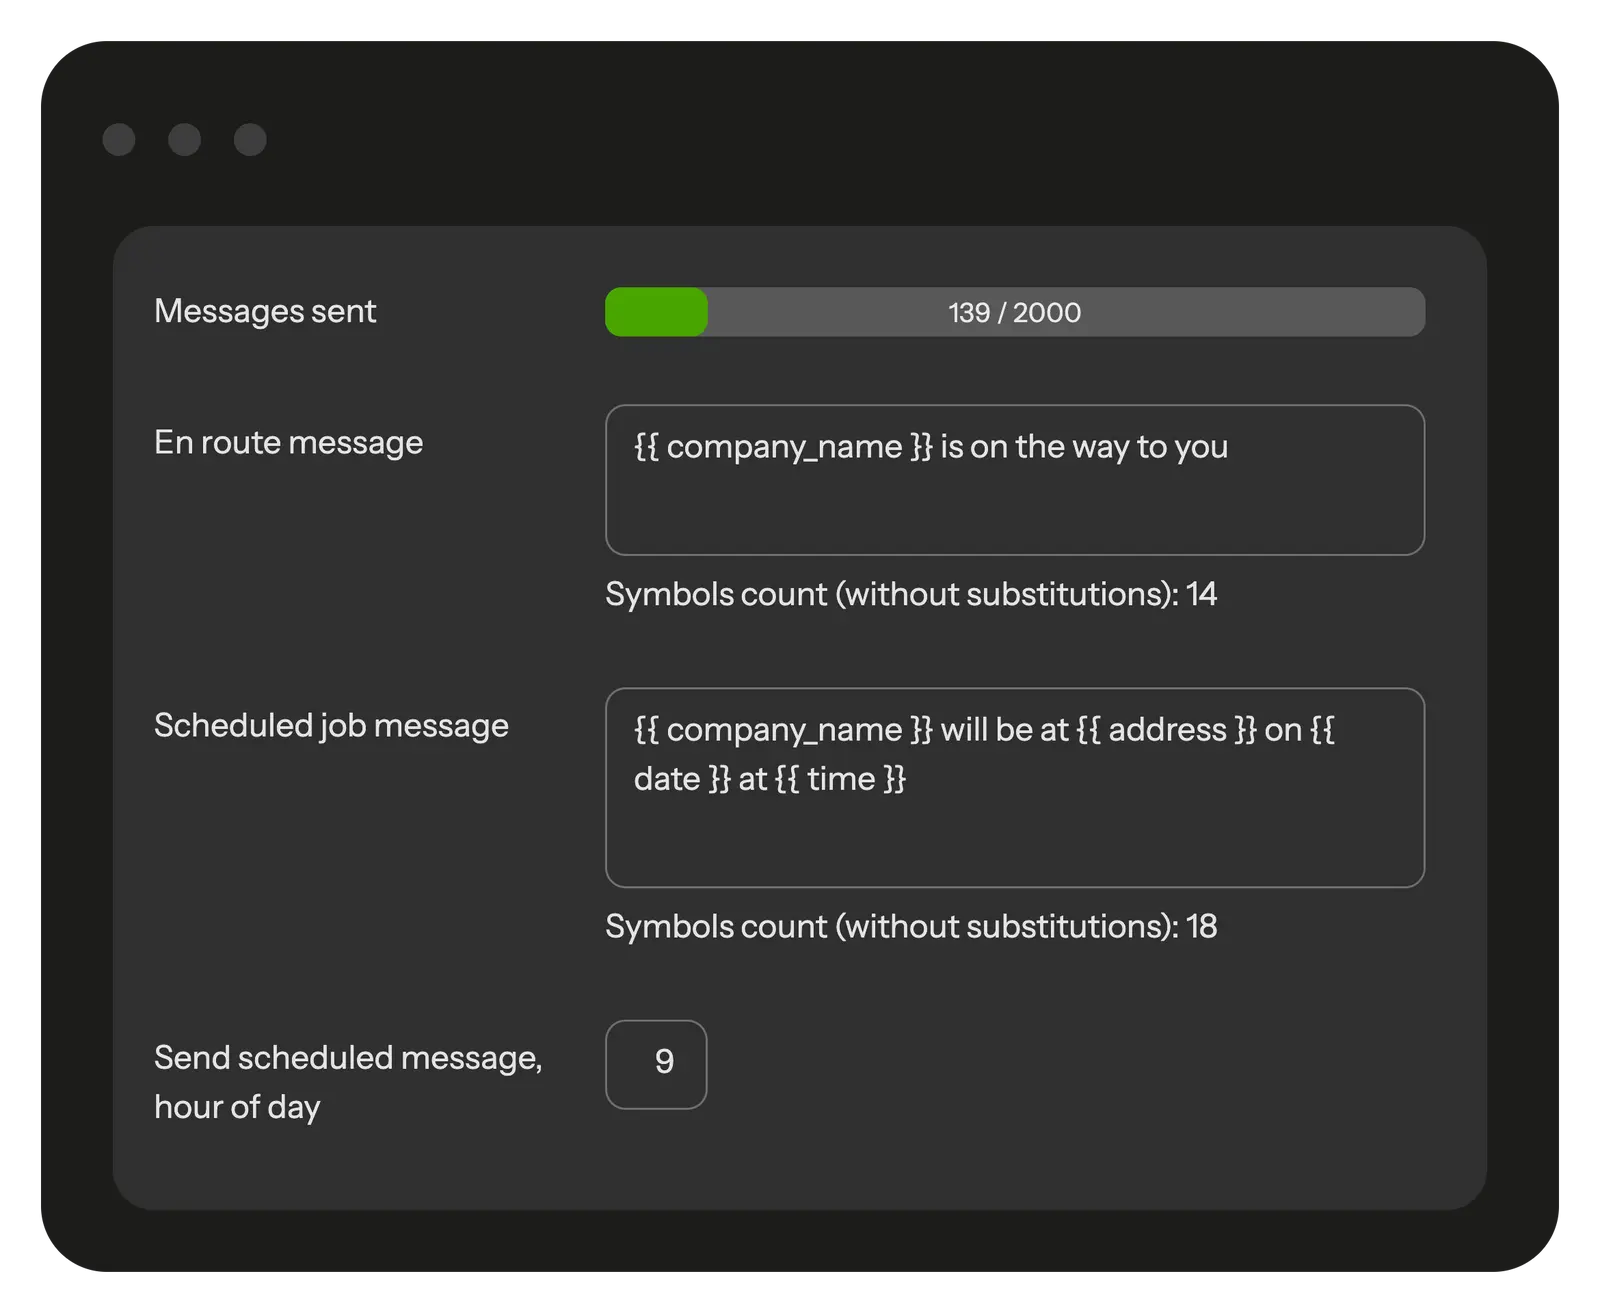Viewport: 1600px width, 1313px height.
Task: Click the "Scheduled job message" label
Action: click(331, 725)
